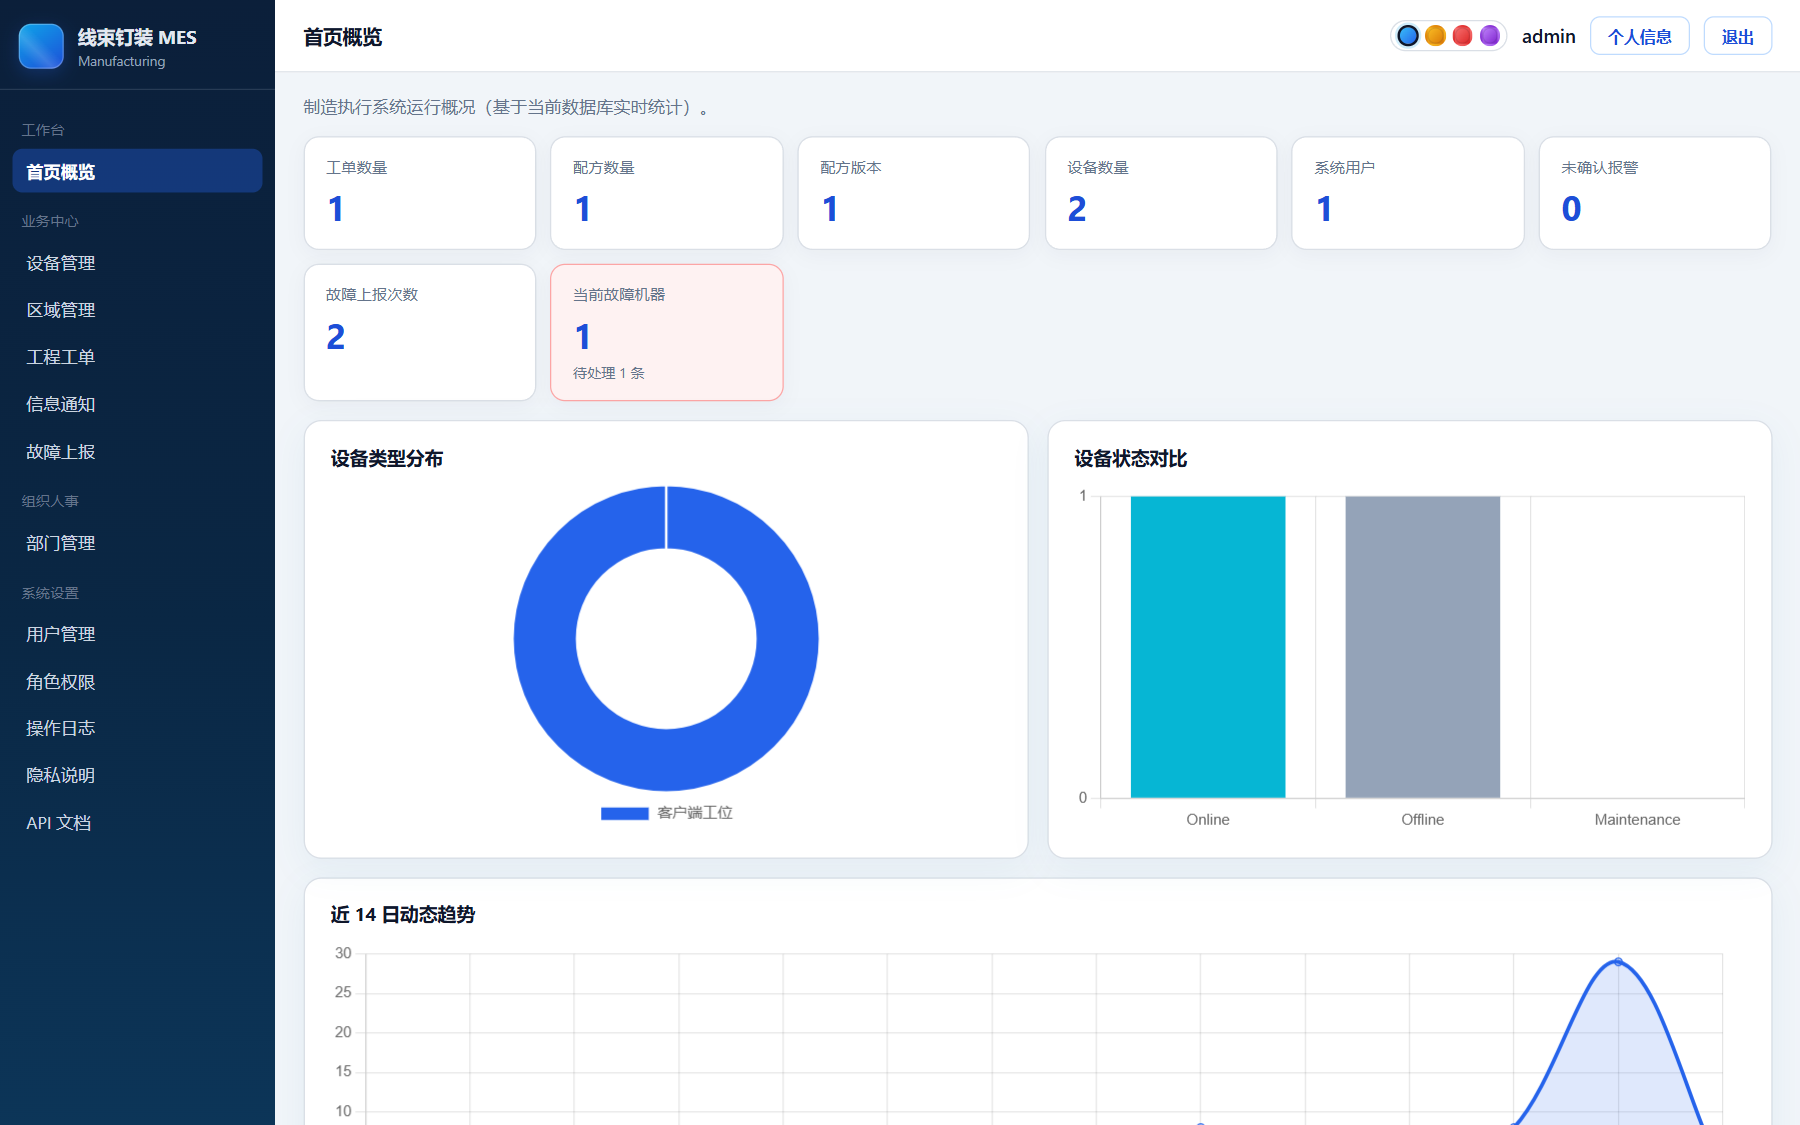Open 隐私说明 sidebar item

click(138, 775)
